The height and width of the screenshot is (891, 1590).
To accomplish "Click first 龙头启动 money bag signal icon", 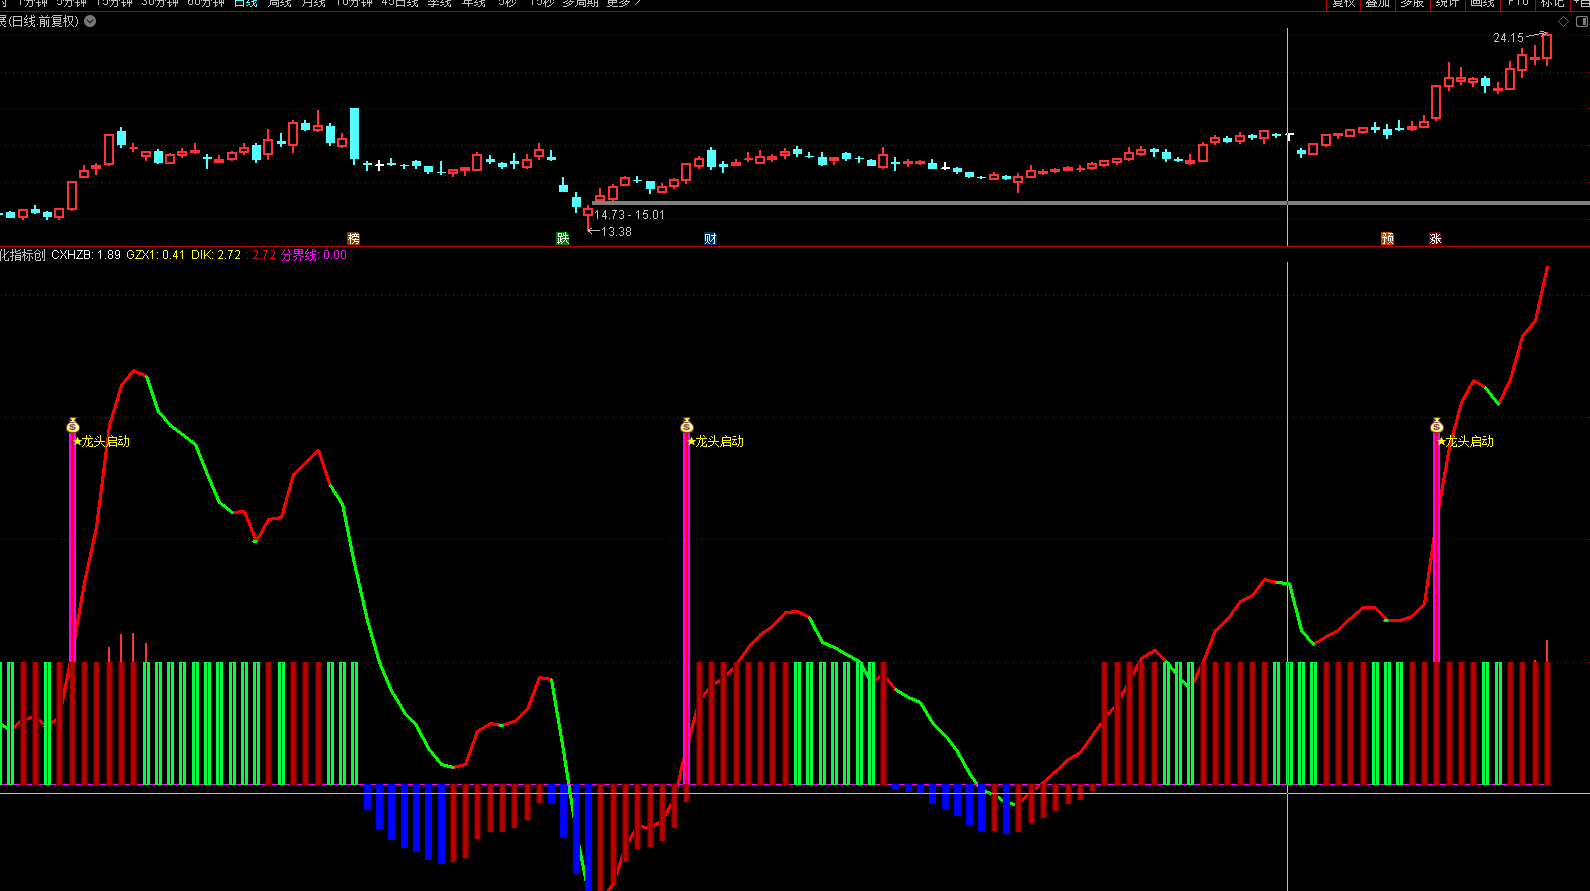I will [73, 426].
